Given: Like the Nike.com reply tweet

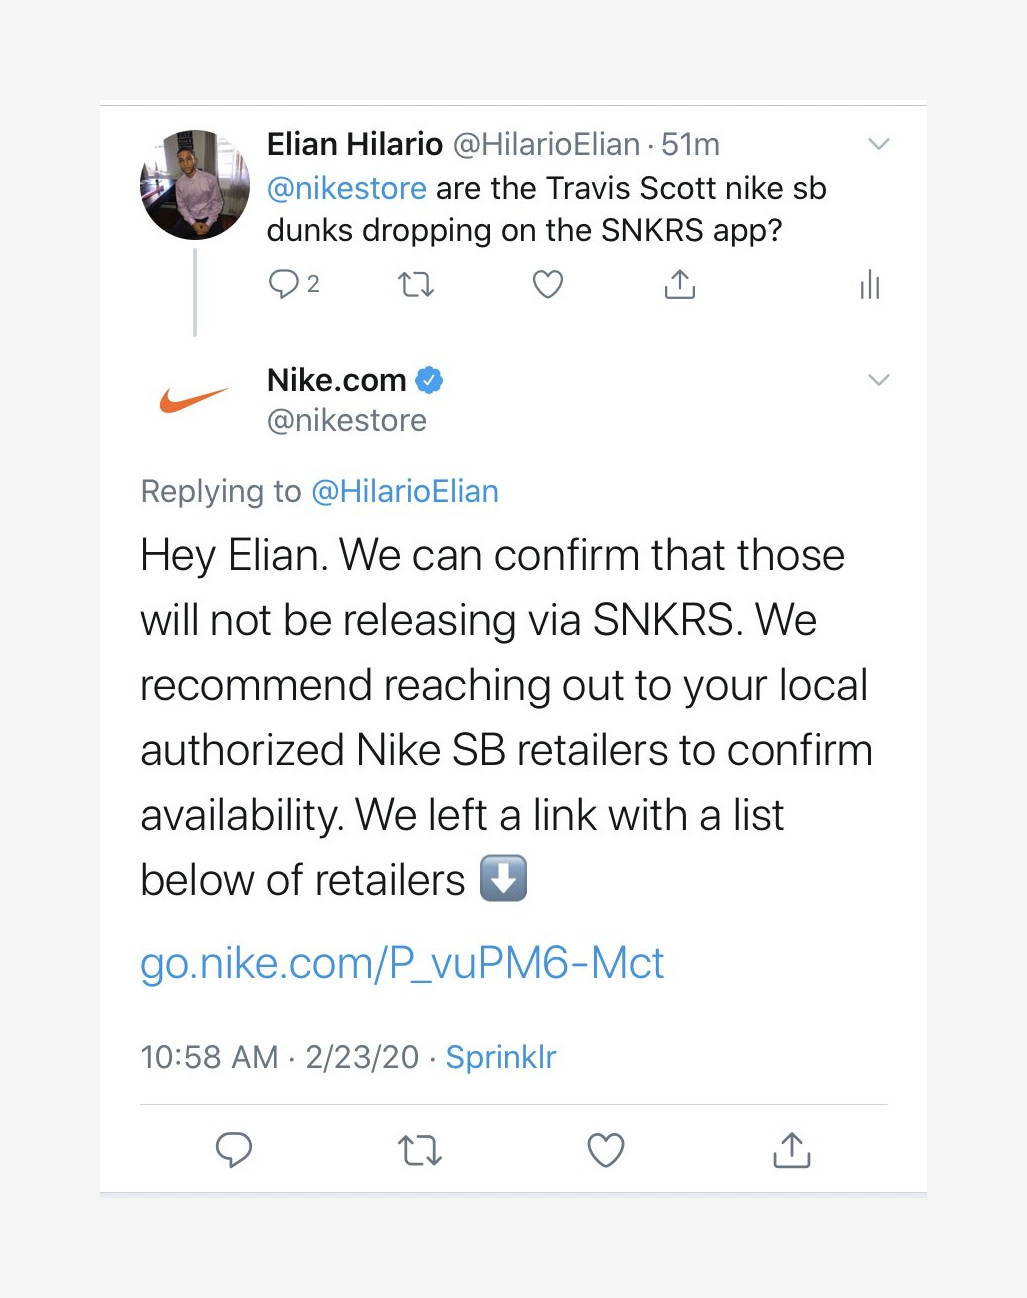Looking at the screenshot, I should click(605, 1150).
